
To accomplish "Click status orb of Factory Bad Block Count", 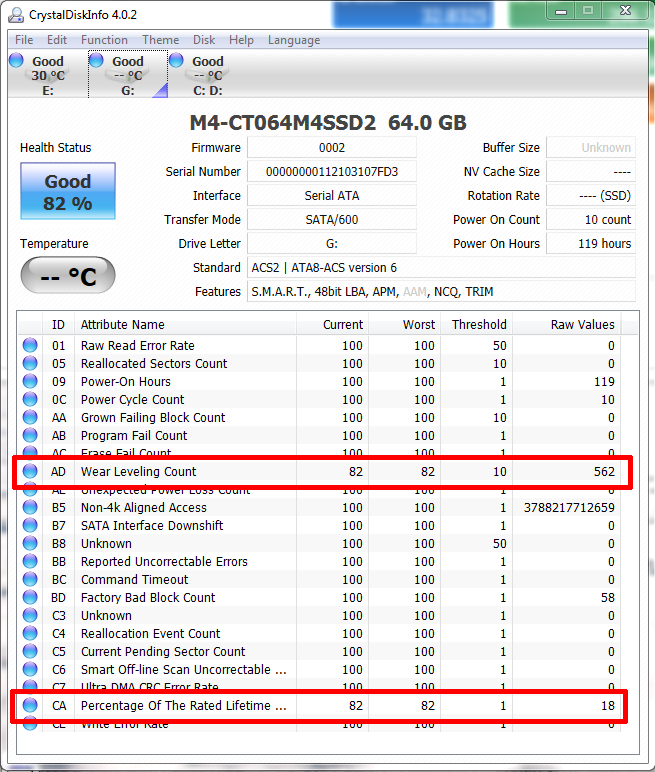I will (x=30, y=597).
